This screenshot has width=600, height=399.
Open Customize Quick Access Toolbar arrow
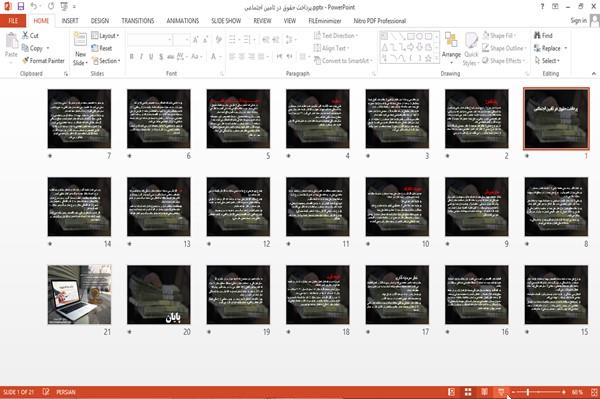point(74,7)
